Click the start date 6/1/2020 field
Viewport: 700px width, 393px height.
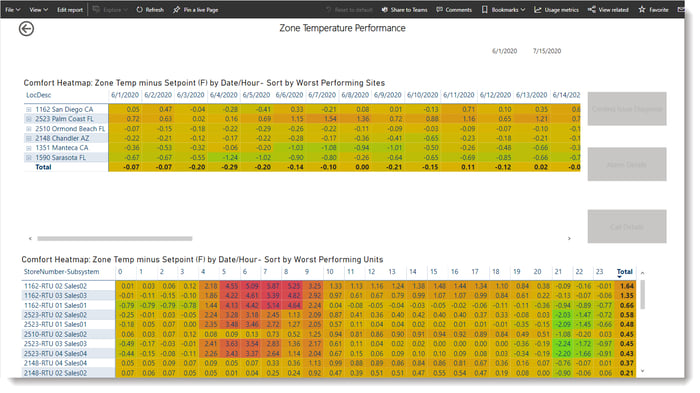click(504, 51)
